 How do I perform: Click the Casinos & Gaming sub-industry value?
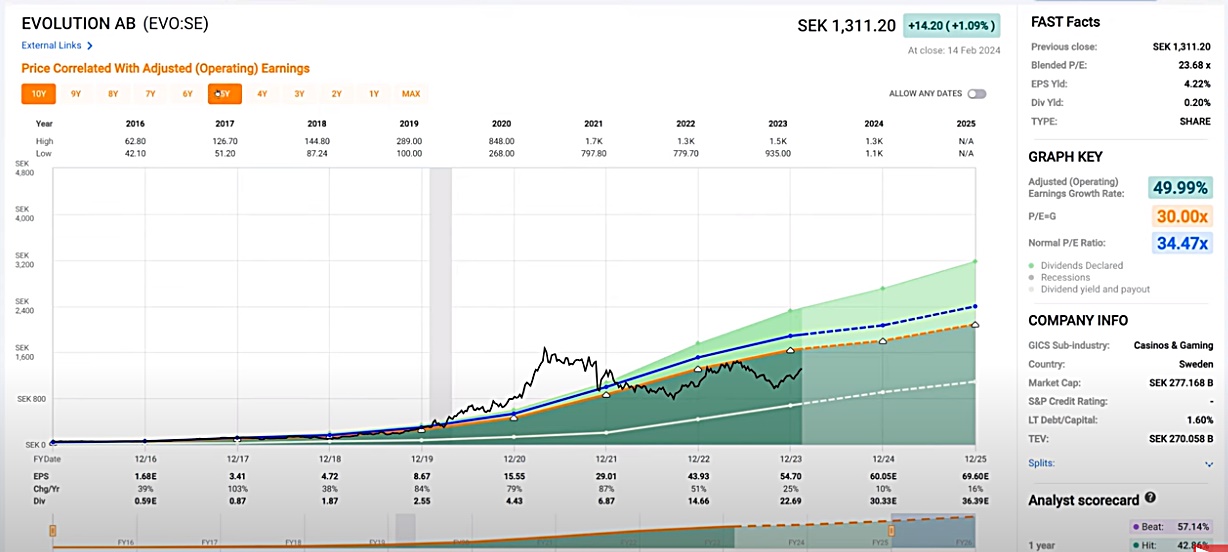[1174, 346]
